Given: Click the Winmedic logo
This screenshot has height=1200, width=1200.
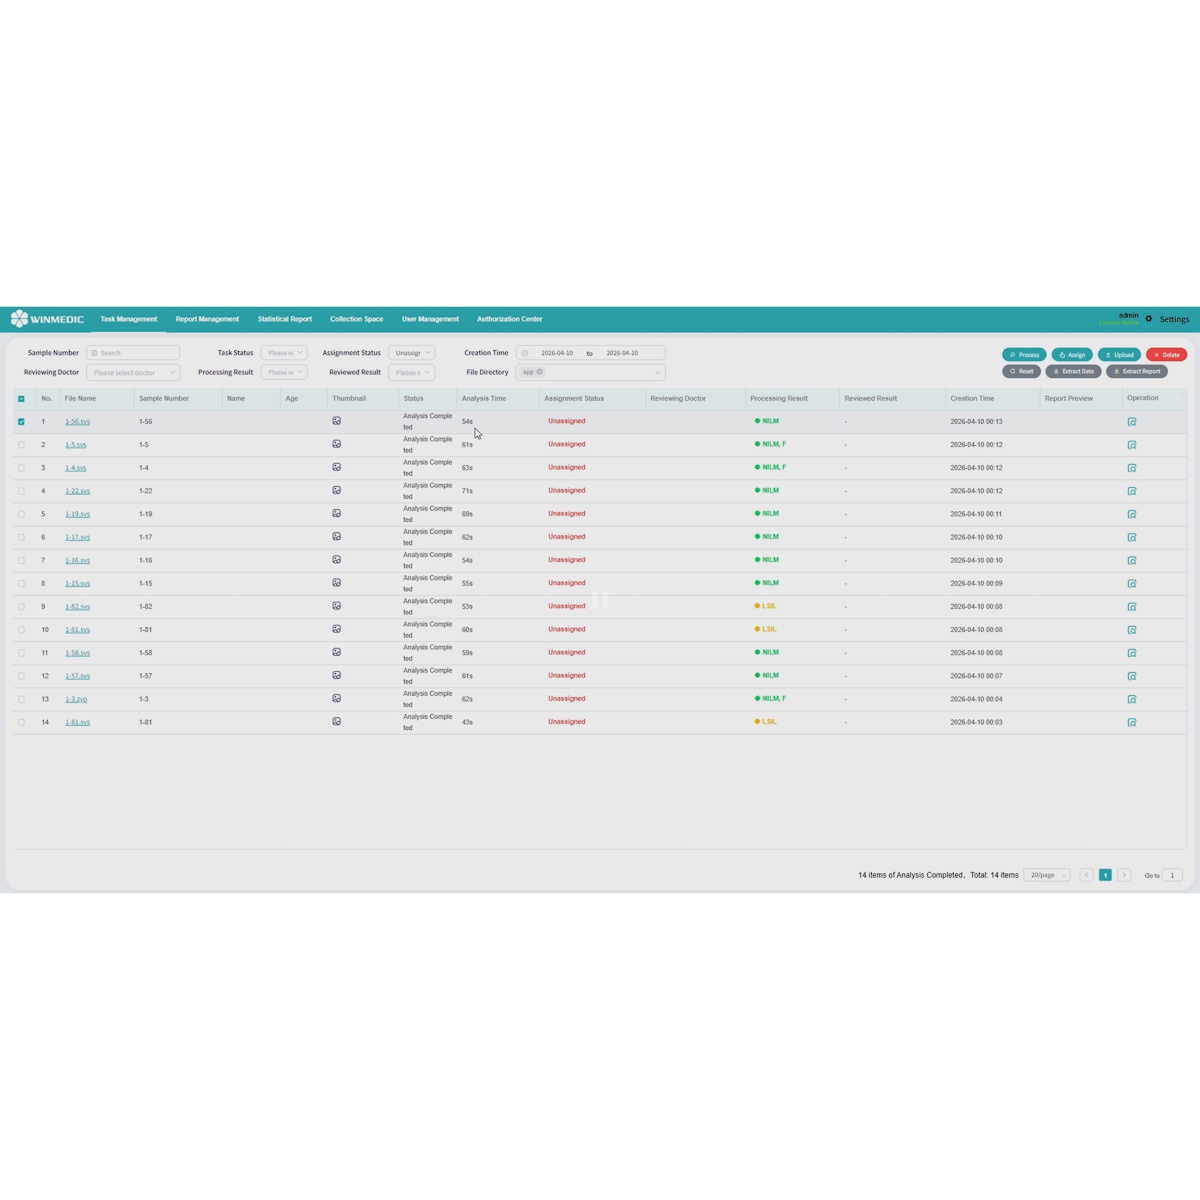Looking at the screenshot, I should point(47,319).
